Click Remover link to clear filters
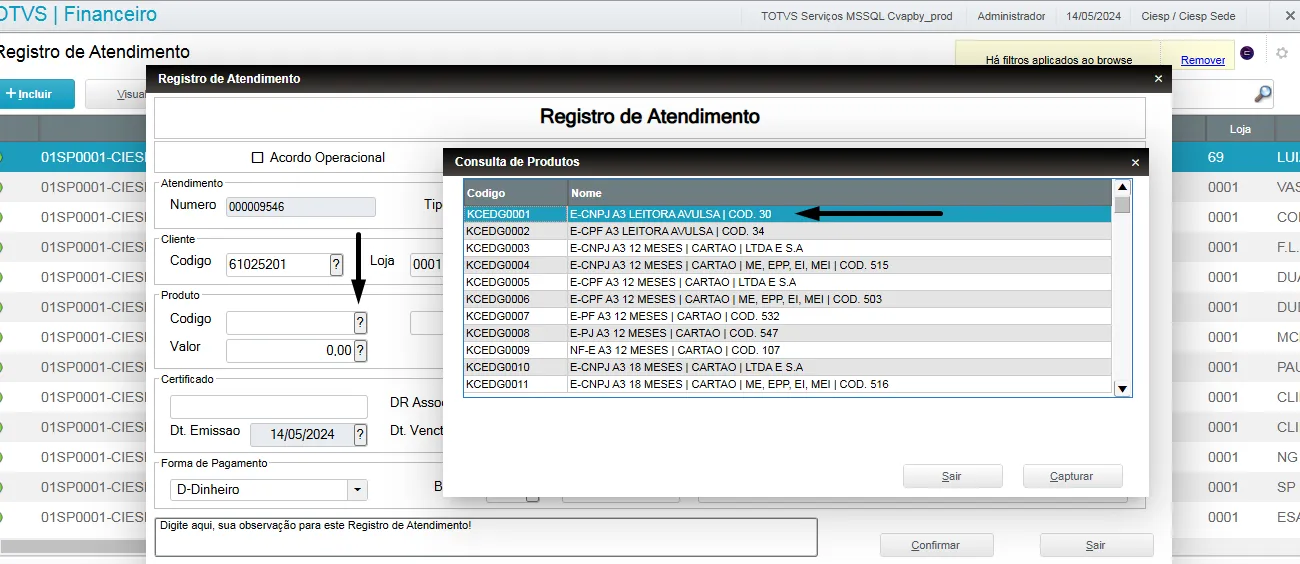This screenshot has height=564, width=1300. [1202, 60]
